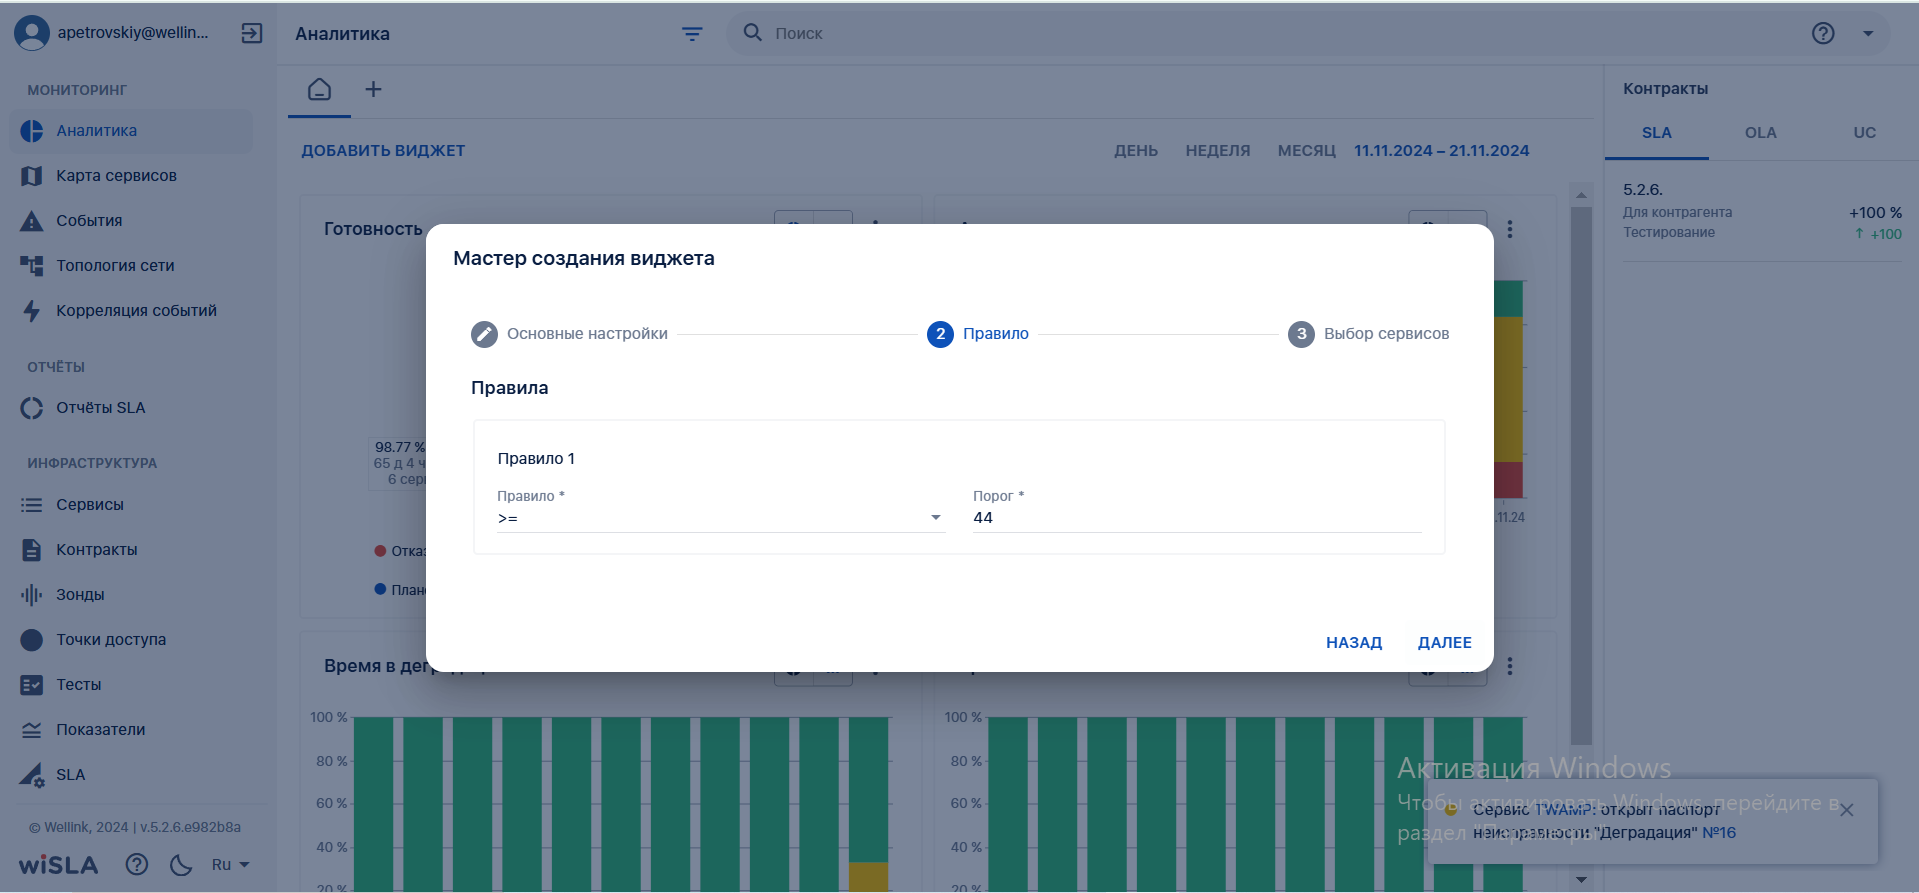Screen dimensions: 1919x893
Task: Go to Основные настройки wizard step
Action: [569, 334]
